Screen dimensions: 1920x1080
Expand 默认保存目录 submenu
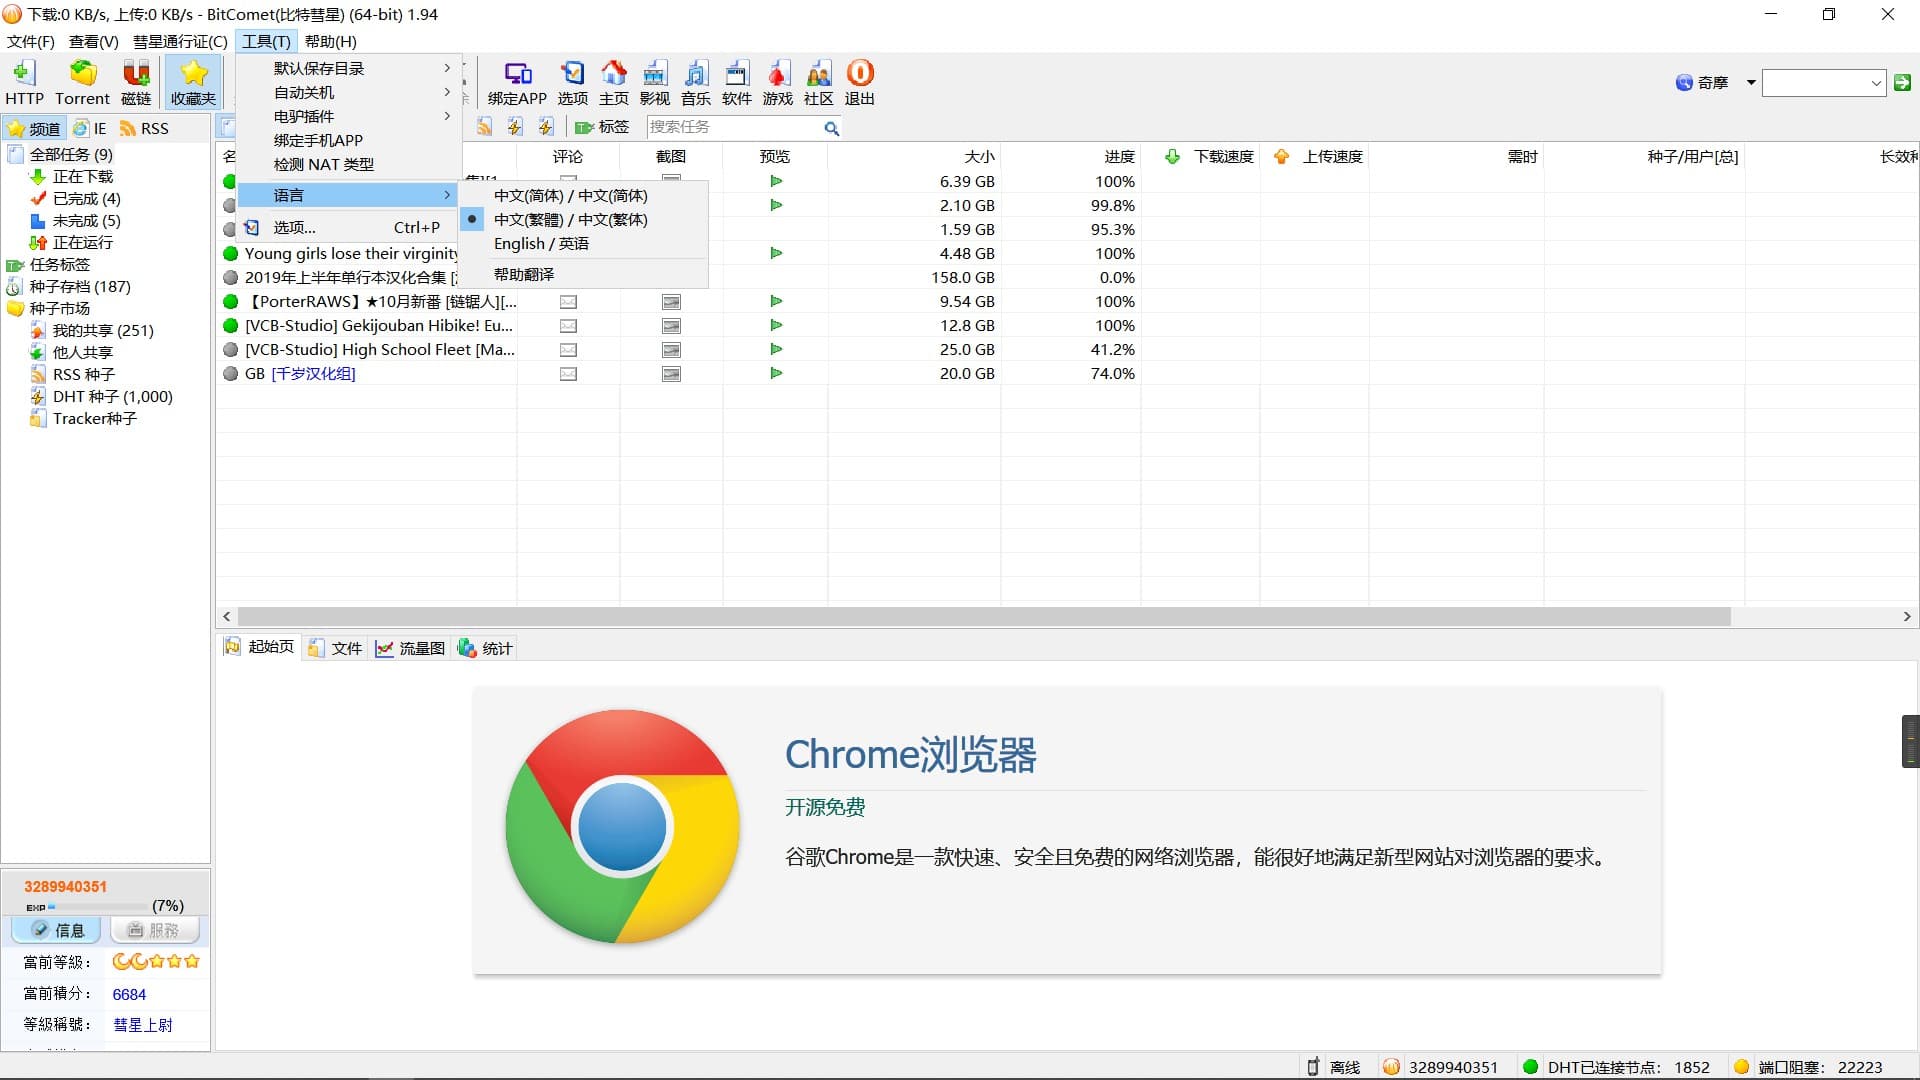[349, 68]
